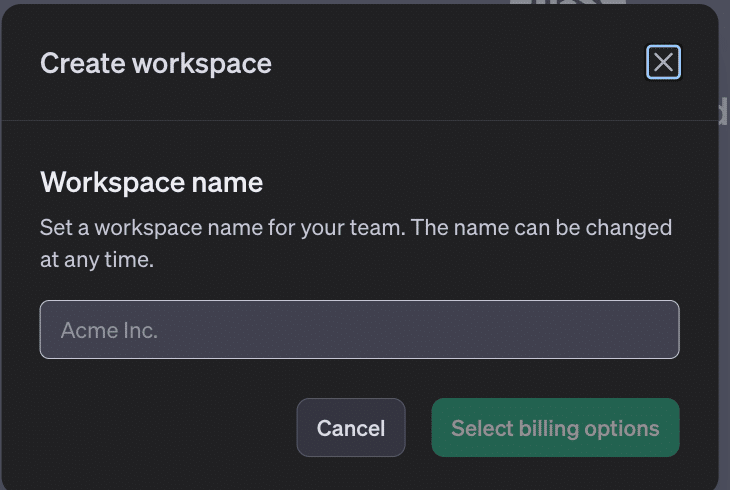
Task: Click Select billing options button
Action: (x=555, y=428)
